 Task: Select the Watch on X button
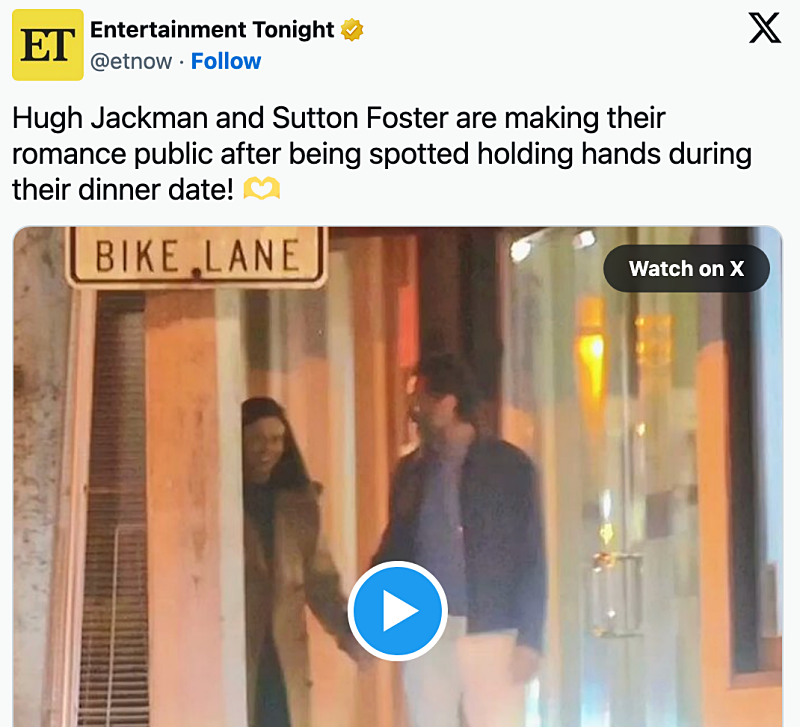coord(686,268)
